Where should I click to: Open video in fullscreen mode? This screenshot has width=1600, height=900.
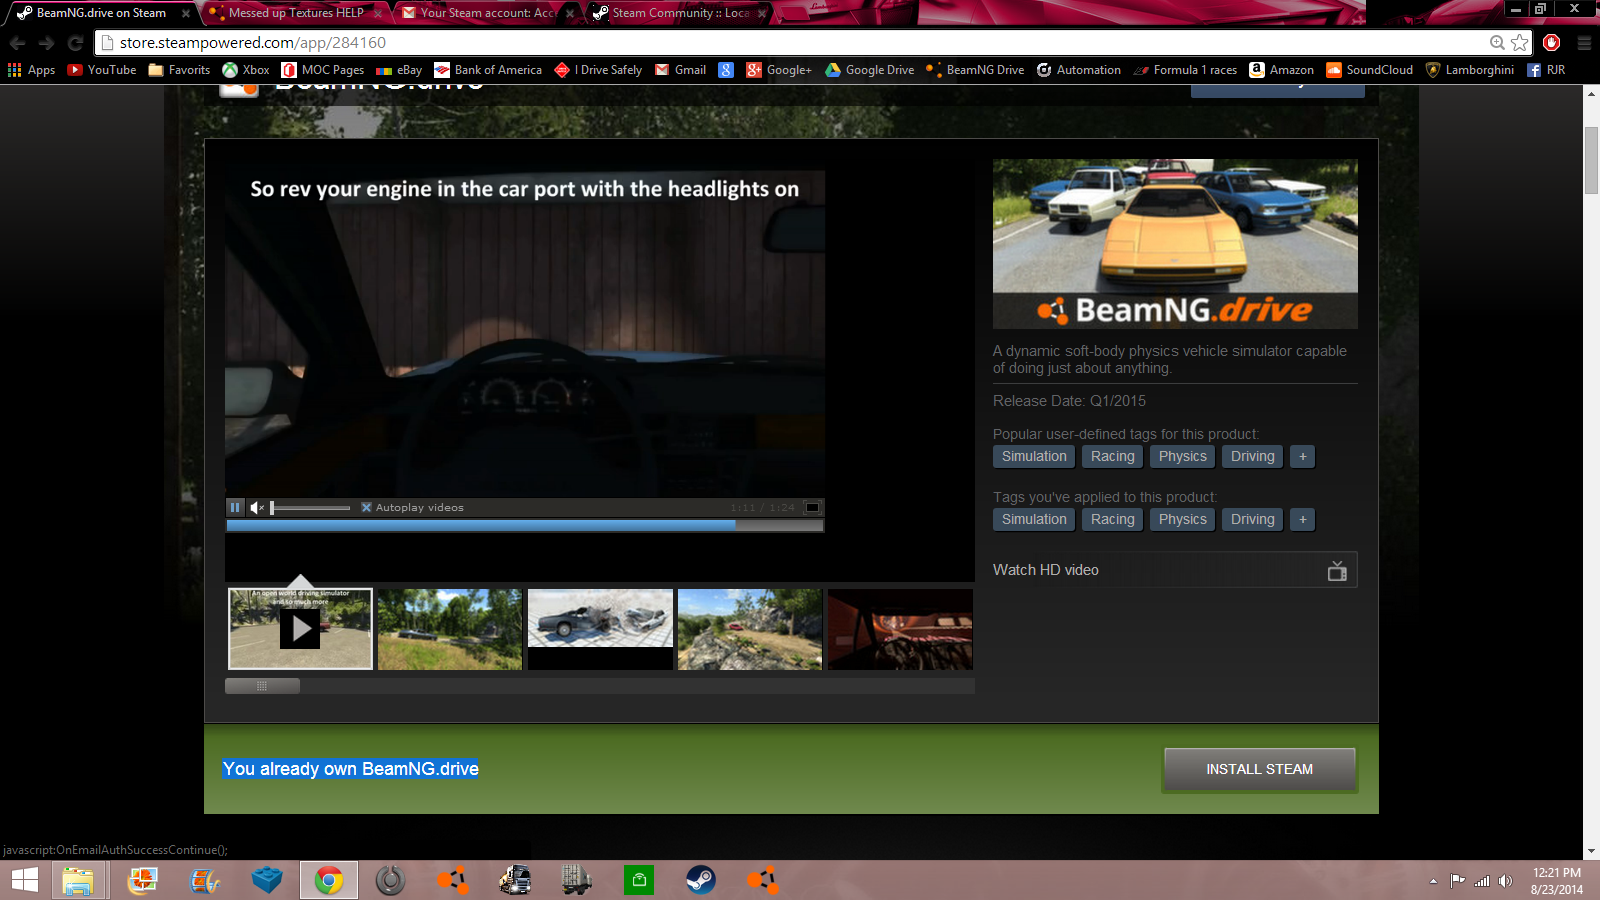pos(812,507)
